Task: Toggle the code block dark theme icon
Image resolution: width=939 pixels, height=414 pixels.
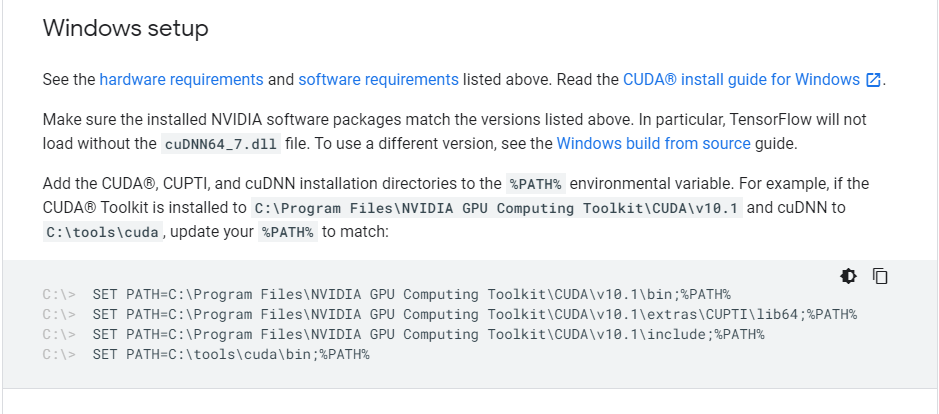Action: 848,276
